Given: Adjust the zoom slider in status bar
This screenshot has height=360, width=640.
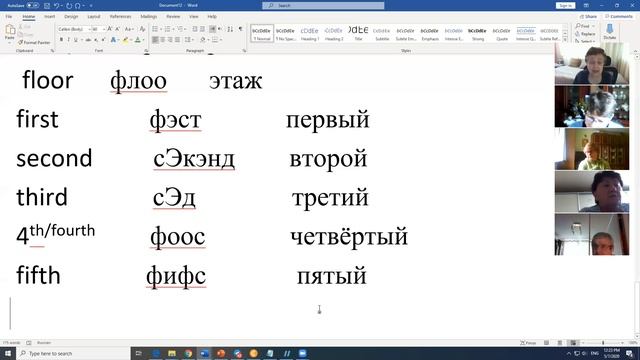Looking at the screenshot, I should [x=603, y=343].
